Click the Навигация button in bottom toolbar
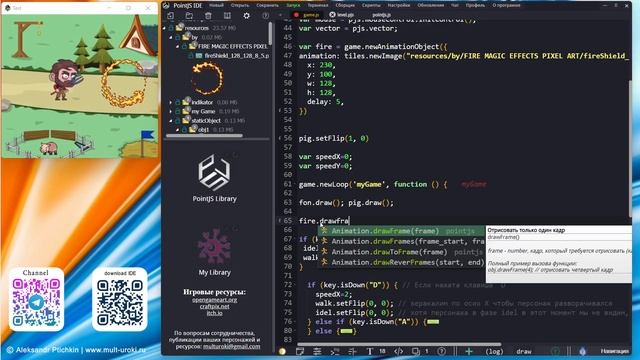 [615, 351]
